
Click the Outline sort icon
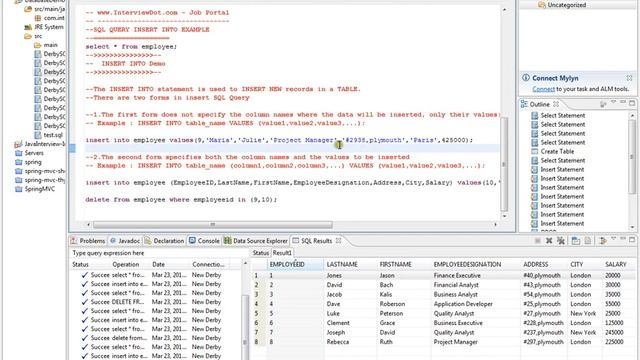pyautogui.click(x=603, y=104)
